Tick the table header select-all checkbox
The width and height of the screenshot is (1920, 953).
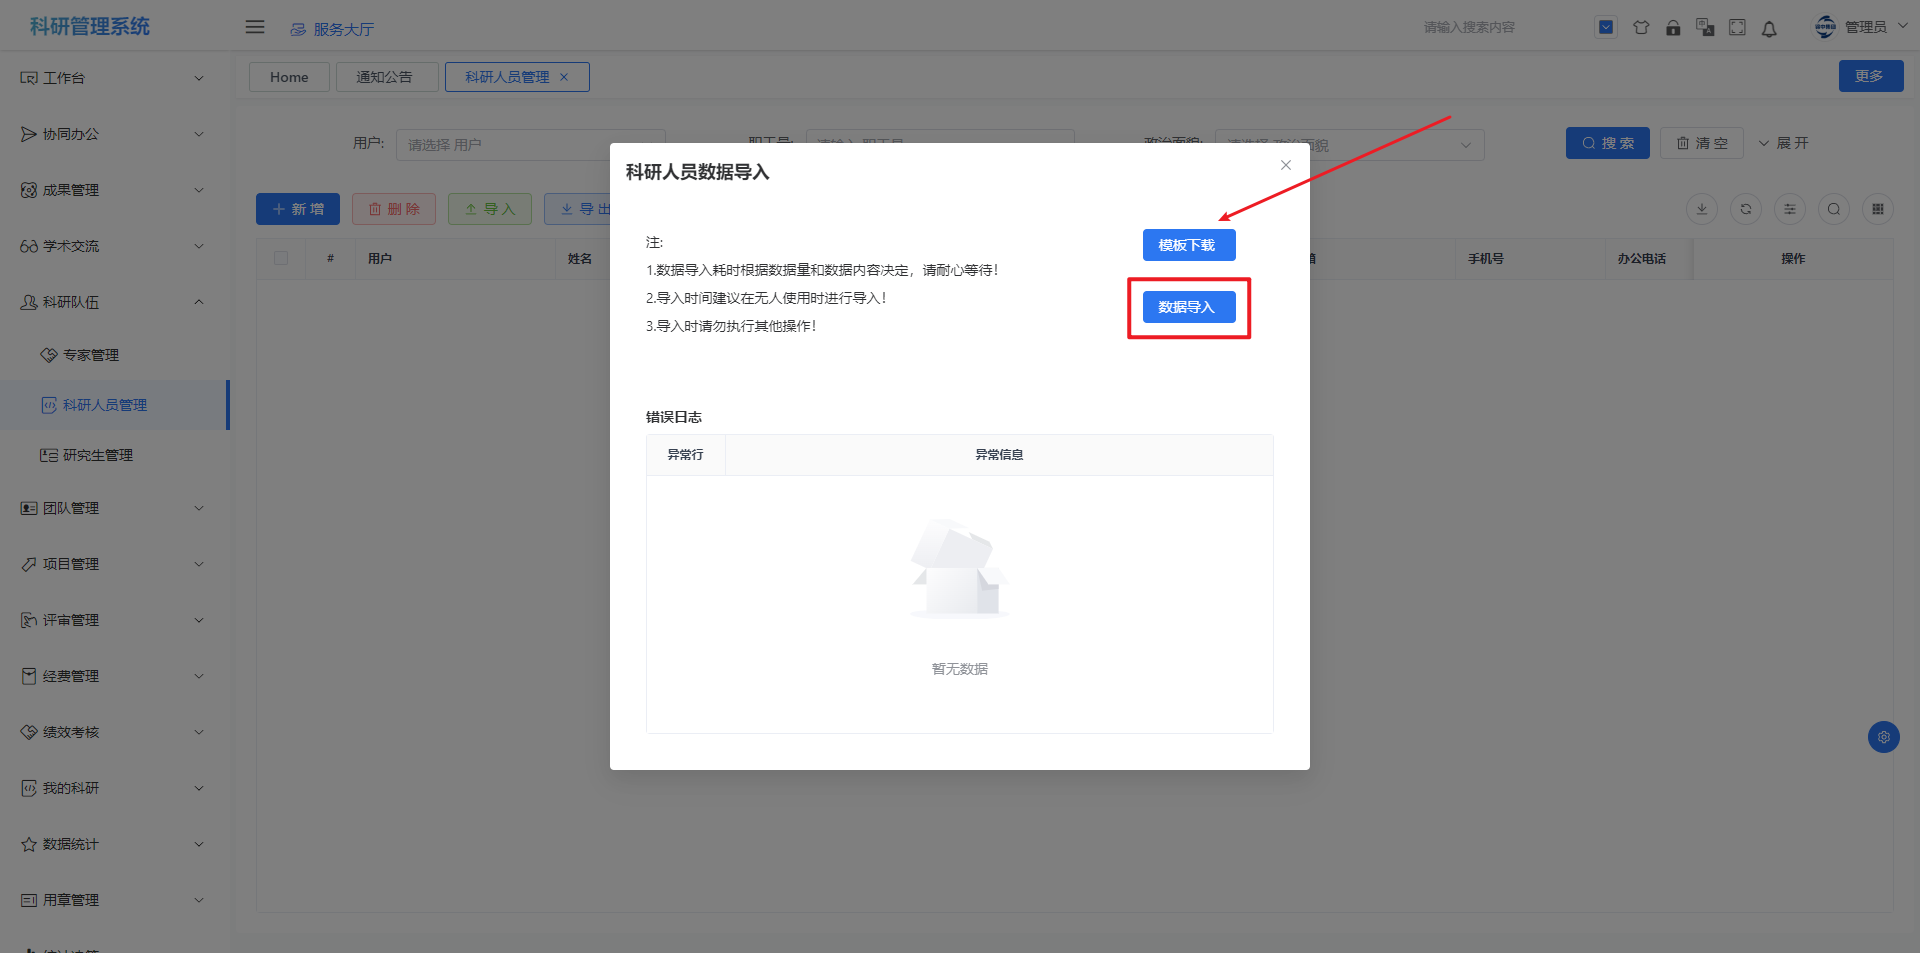tap(281, 259)
